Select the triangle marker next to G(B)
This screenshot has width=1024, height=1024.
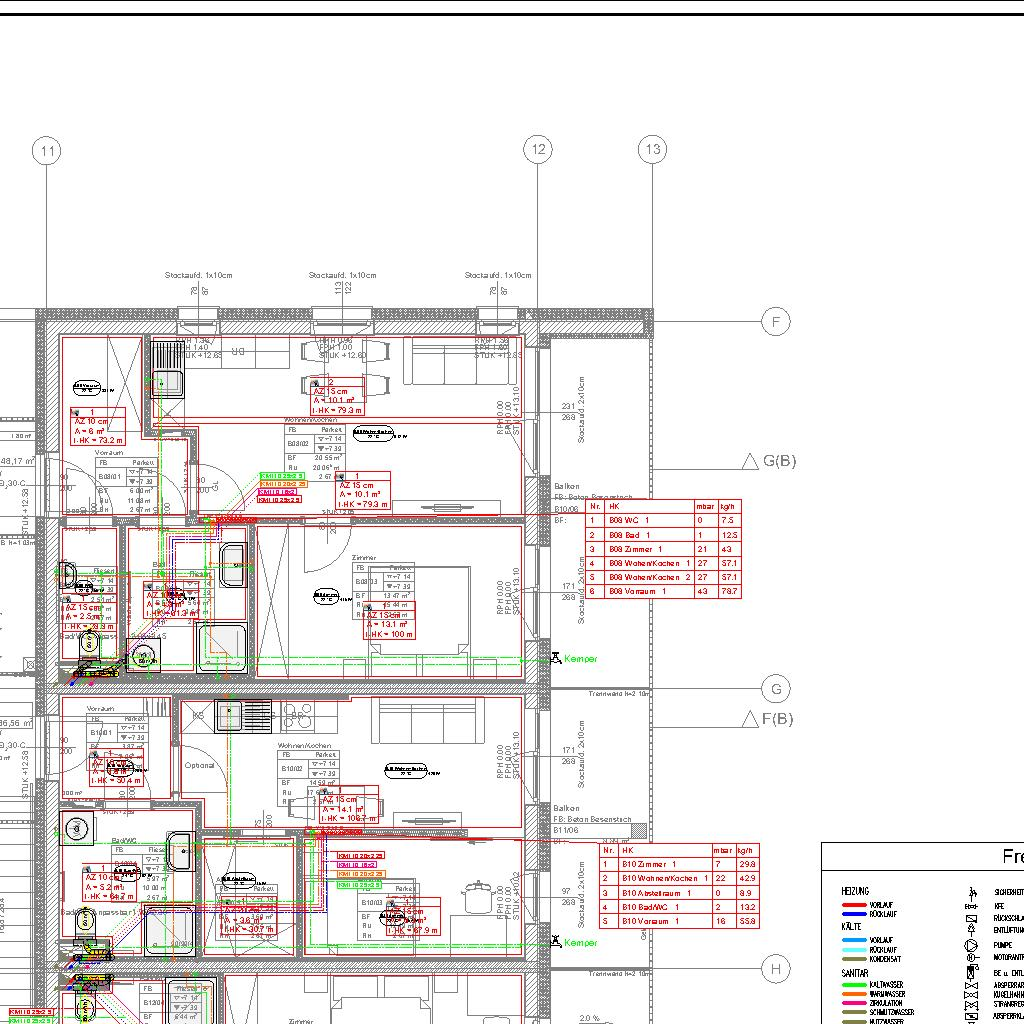point(750,461)
